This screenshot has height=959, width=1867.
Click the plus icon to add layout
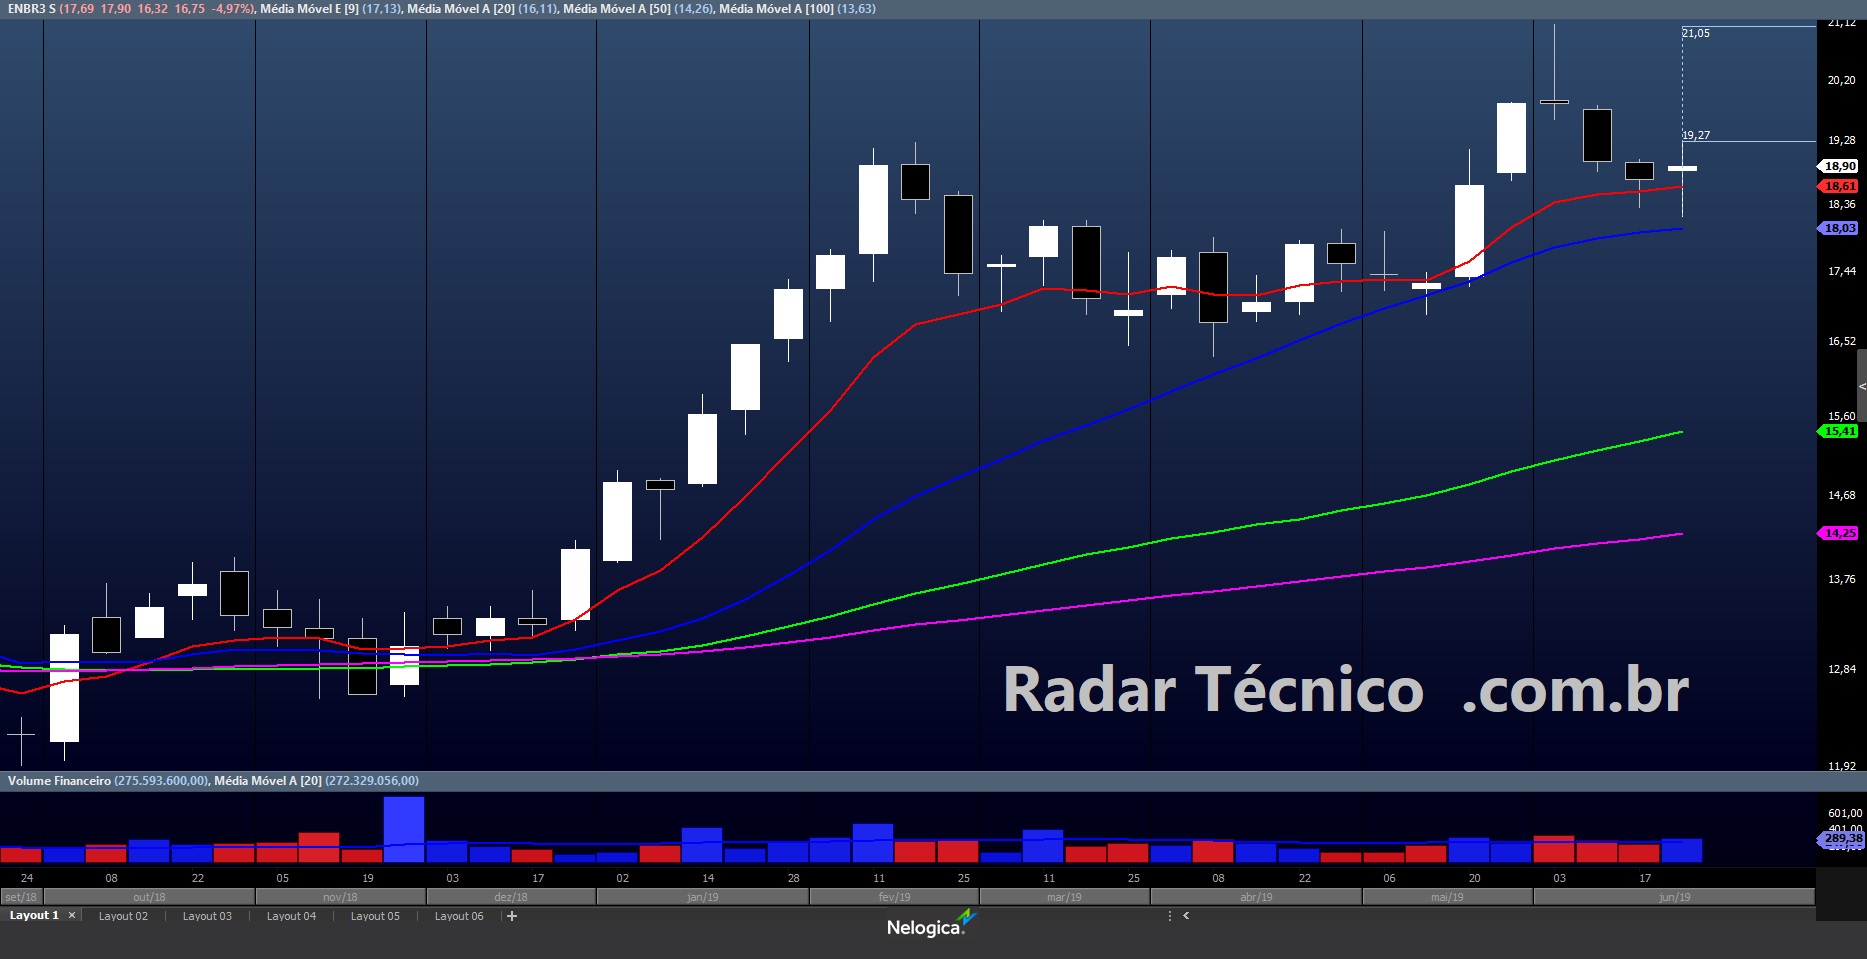point(512,916)
